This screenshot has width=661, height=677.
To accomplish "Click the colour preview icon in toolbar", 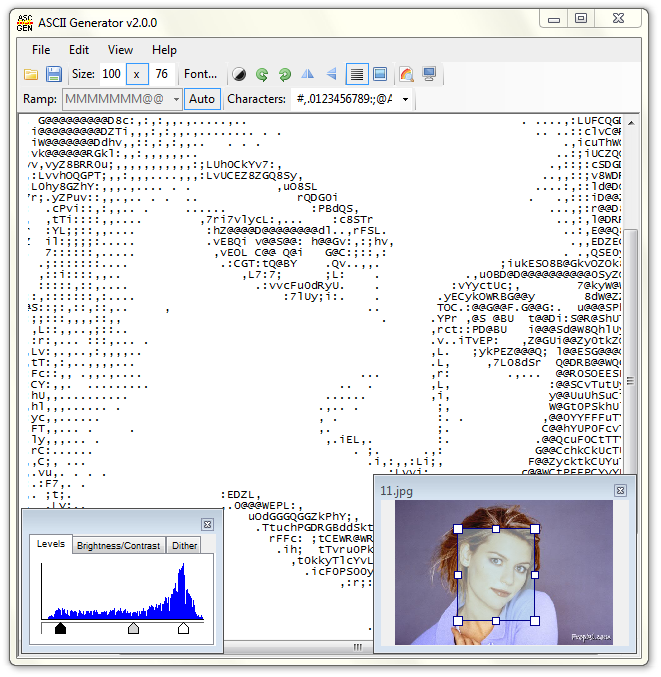I will click(x=406, y=74).
